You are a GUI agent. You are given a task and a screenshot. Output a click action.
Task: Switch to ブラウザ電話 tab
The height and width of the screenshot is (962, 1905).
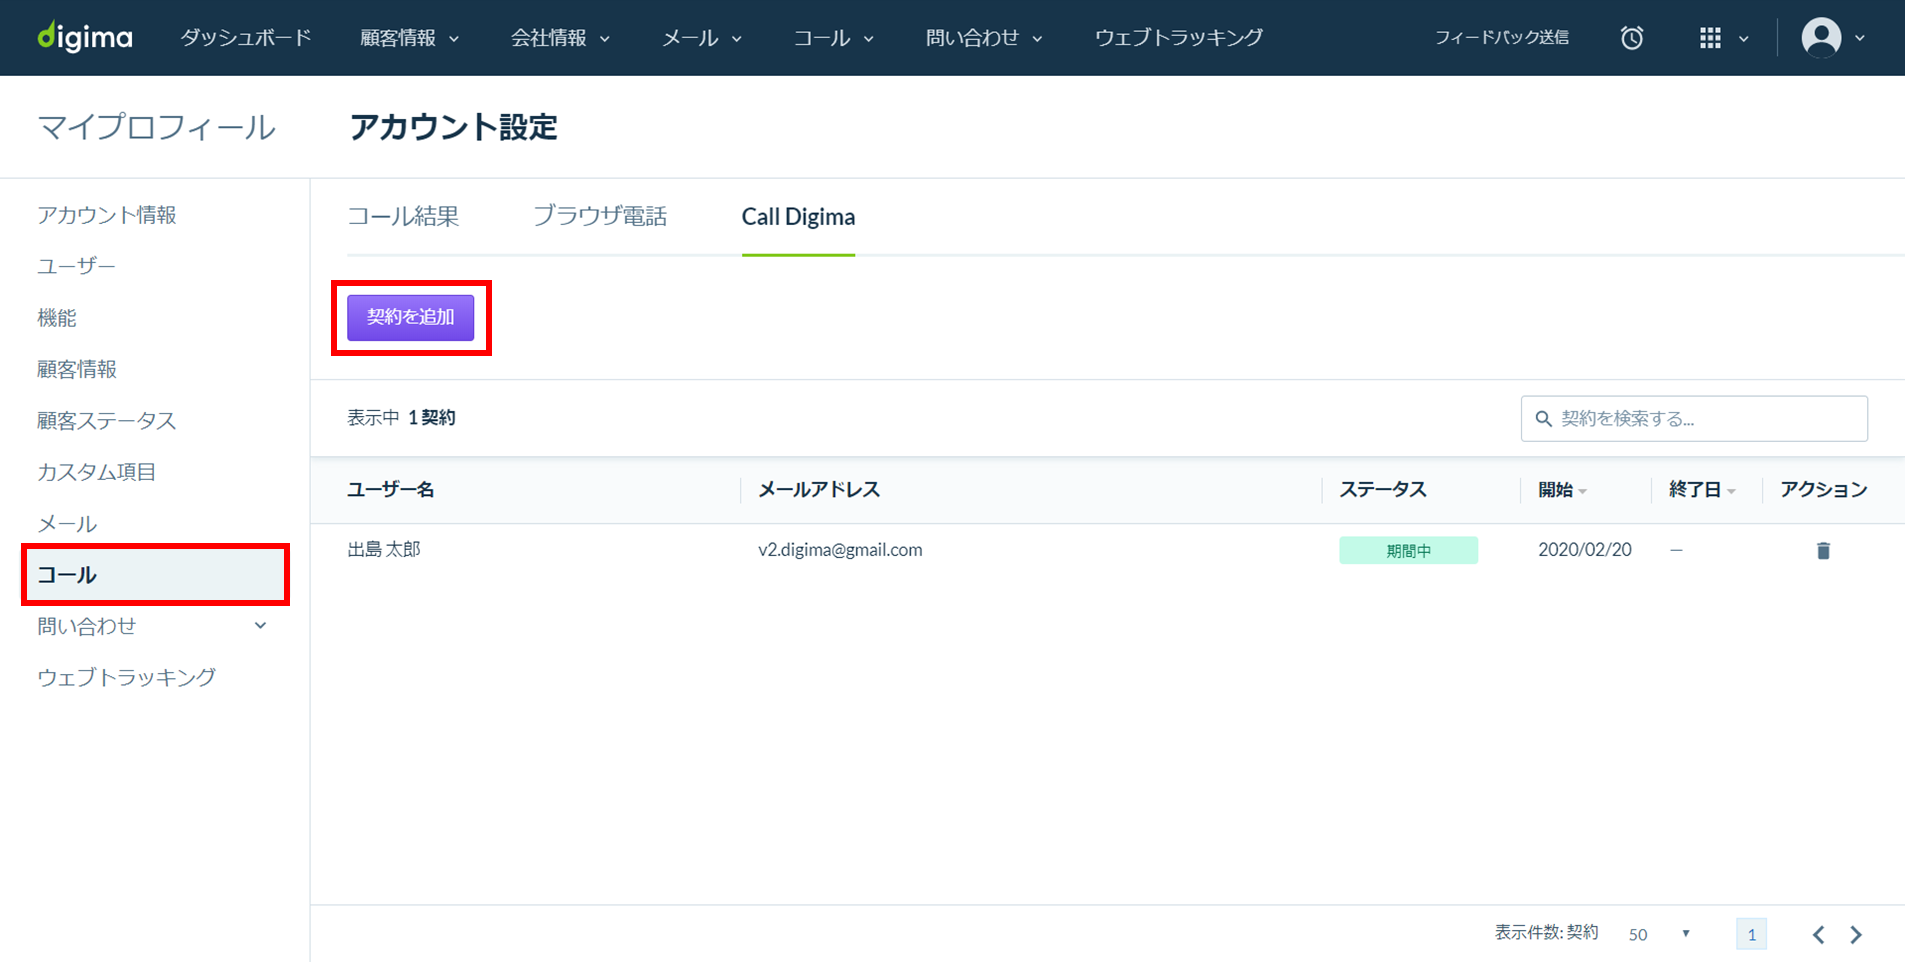point(600,216)
